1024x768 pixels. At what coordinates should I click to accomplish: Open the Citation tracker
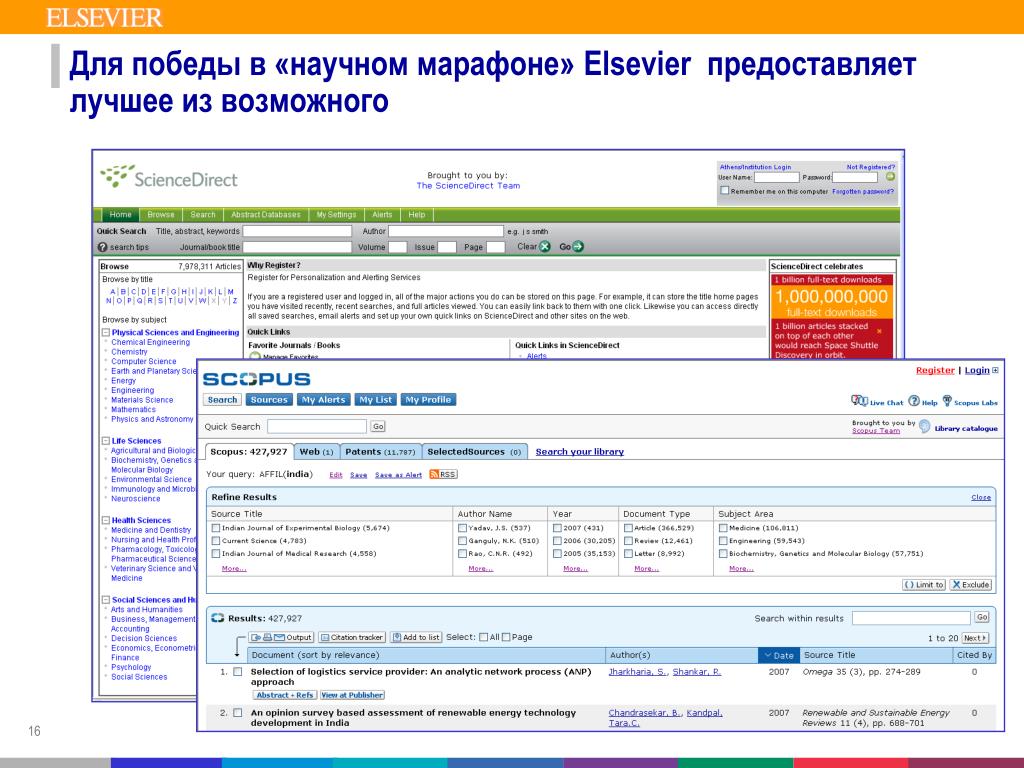click(x=351, y=637)
